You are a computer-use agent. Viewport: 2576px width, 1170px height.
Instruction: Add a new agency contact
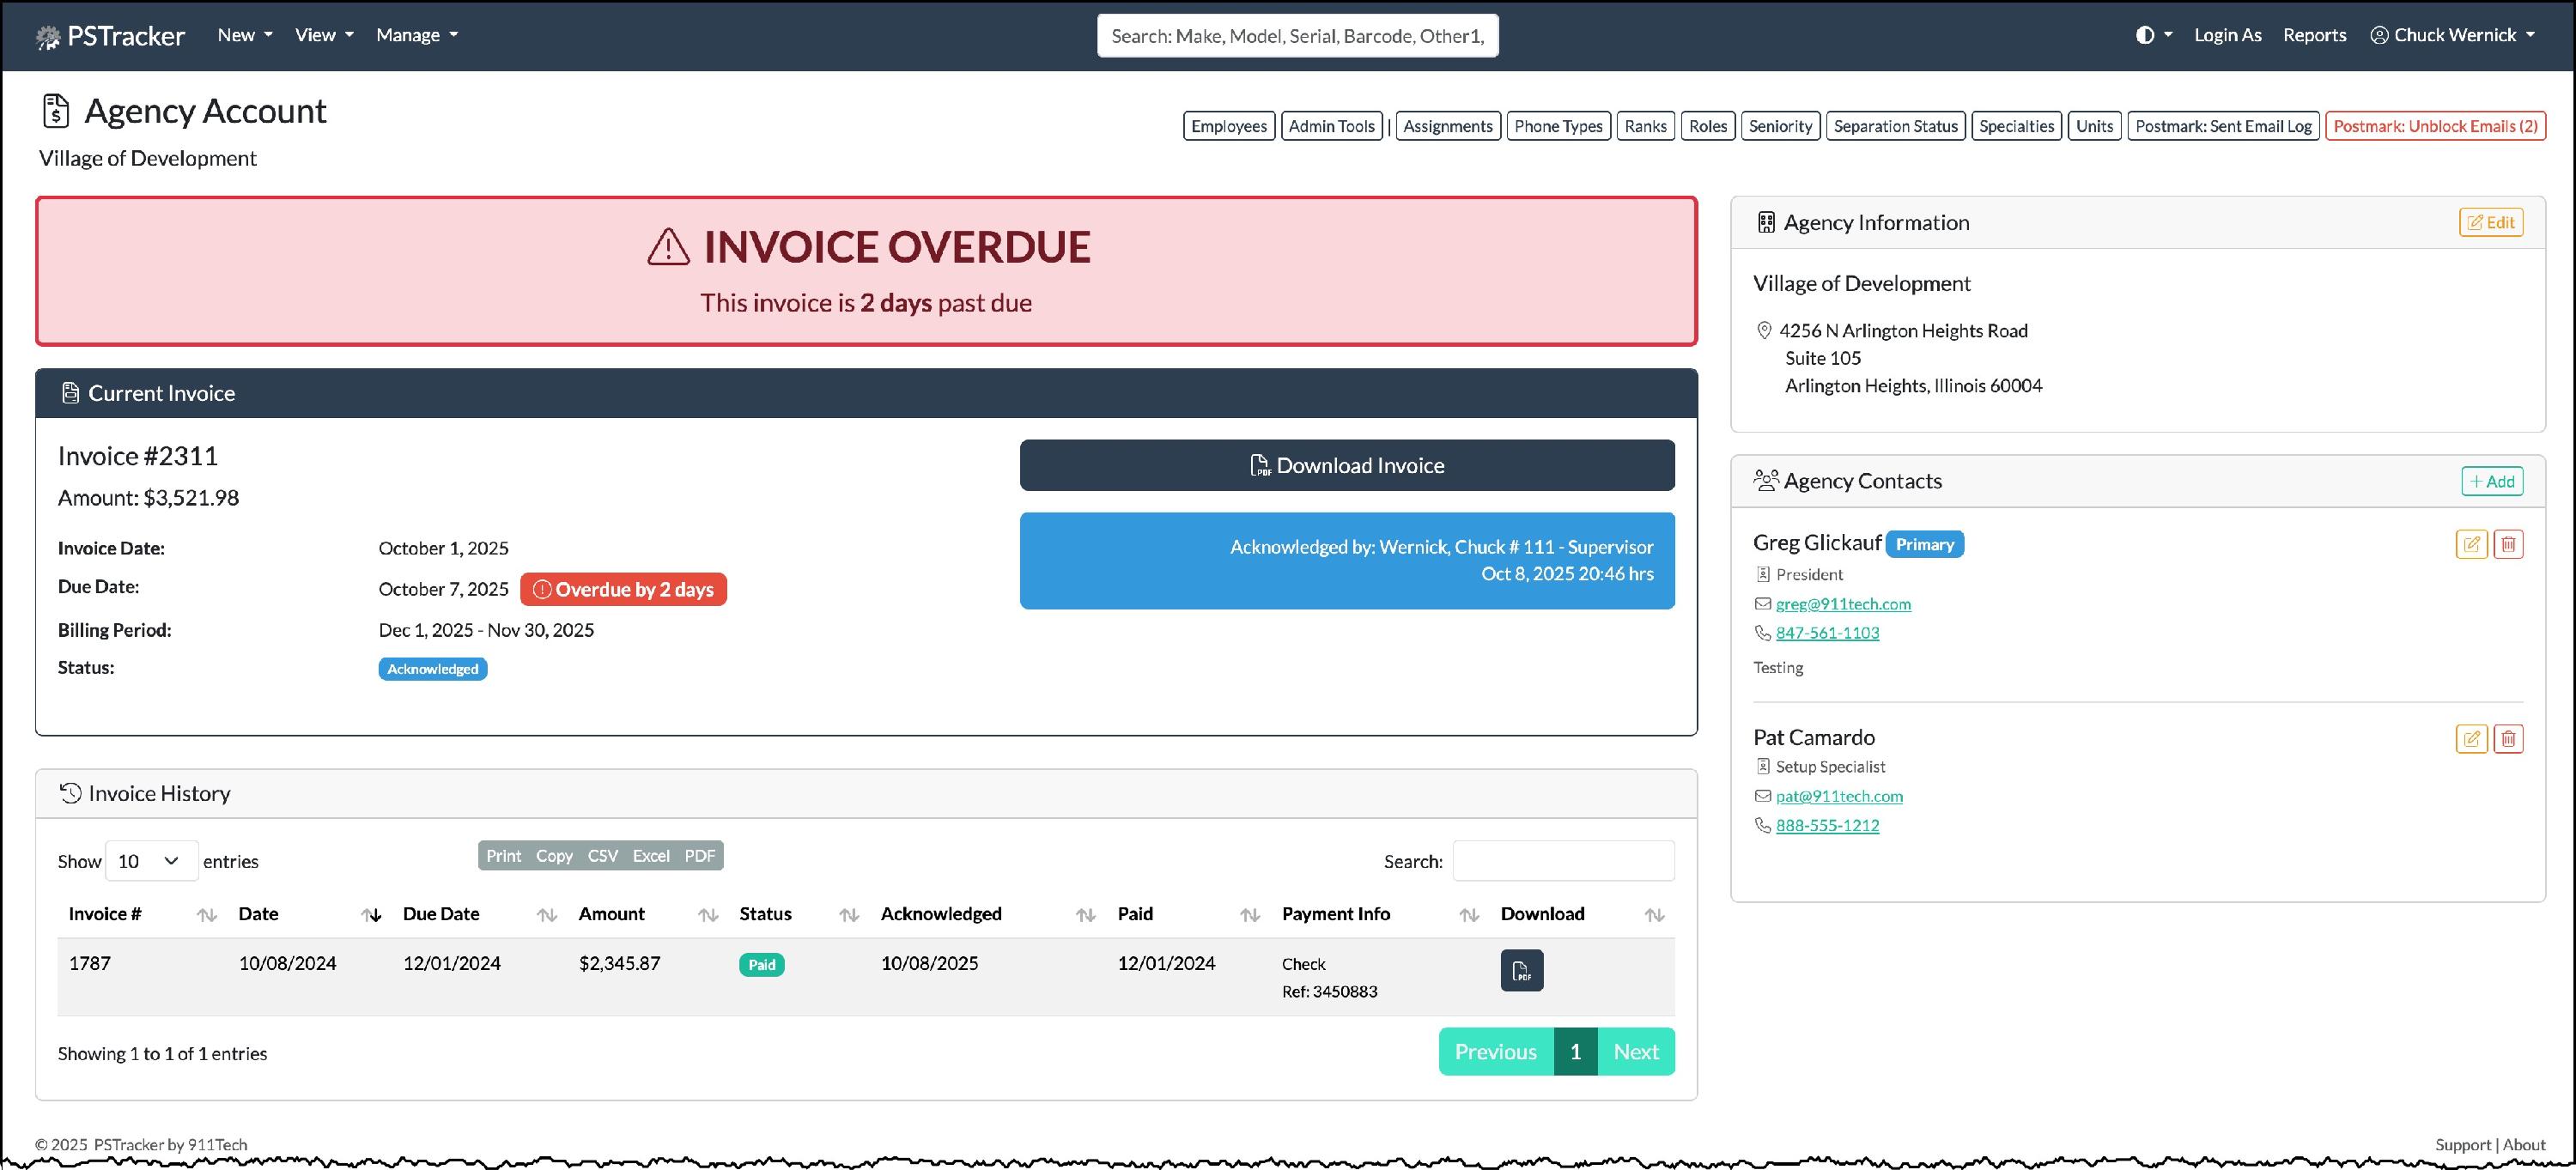pyautogui.click(x=2491, y=481)
